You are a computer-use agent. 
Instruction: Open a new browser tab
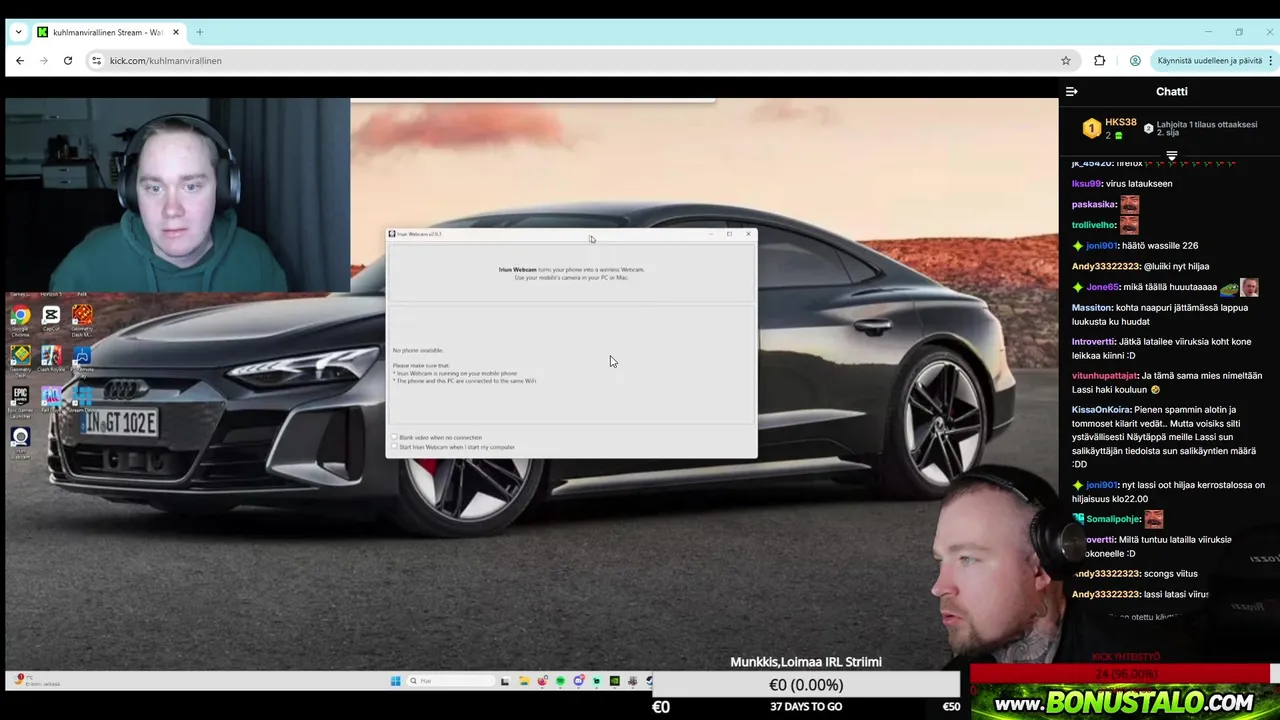pyautogui.click(x=200, y=32)
